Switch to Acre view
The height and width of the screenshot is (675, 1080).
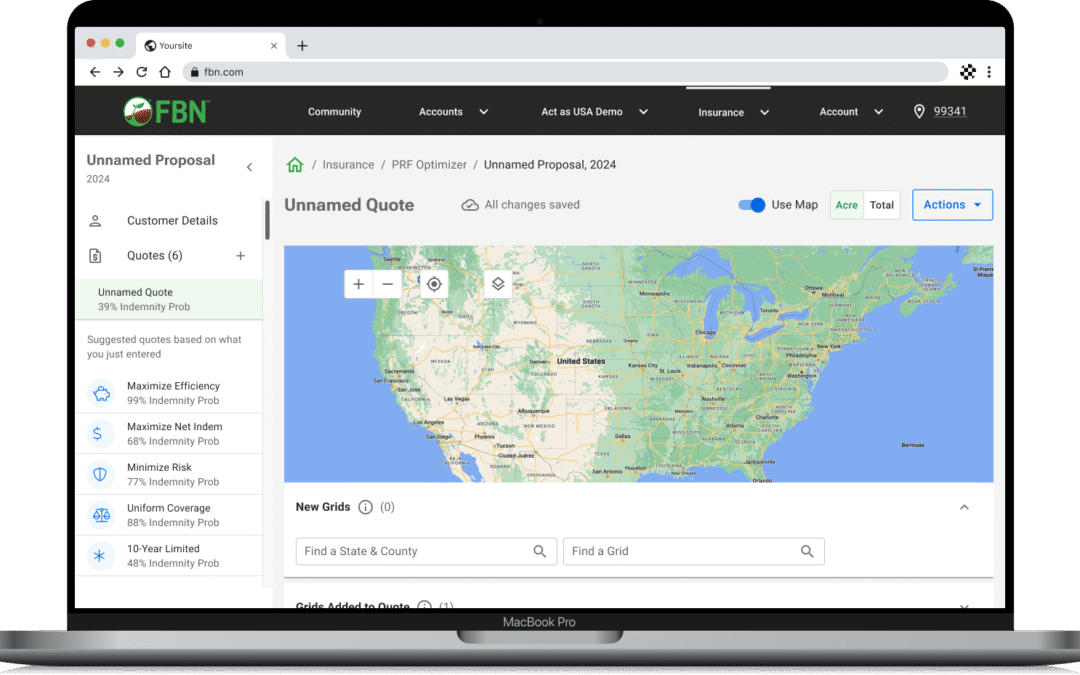[x=847, y=205]
